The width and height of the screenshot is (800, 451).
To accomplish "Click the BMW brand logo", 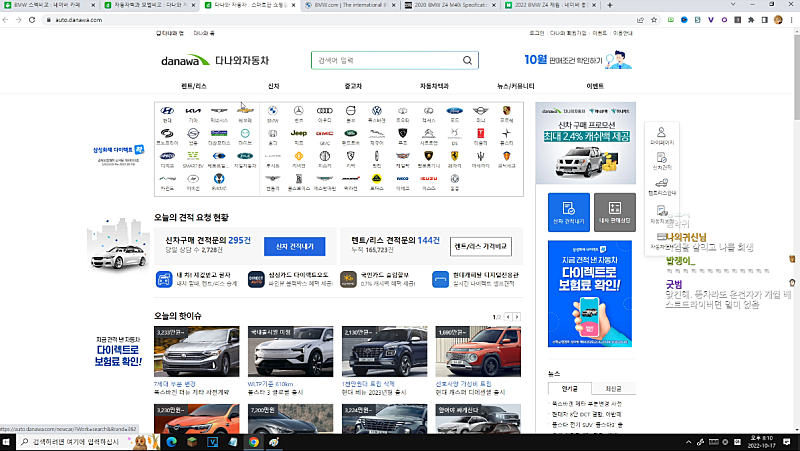I will [x=272, y=111].
